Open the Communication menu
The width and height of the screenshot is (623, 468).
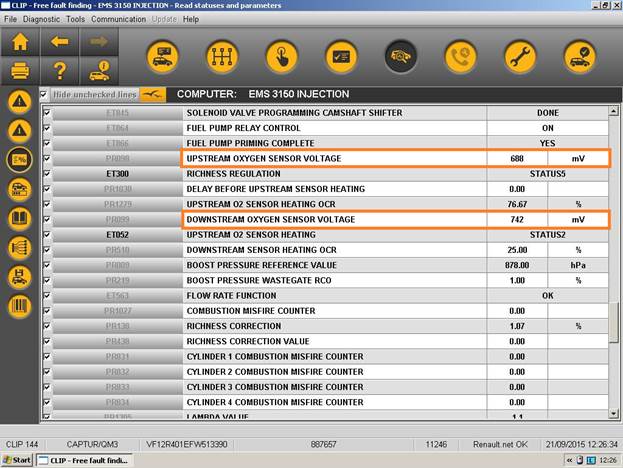[x=118, y=19]
